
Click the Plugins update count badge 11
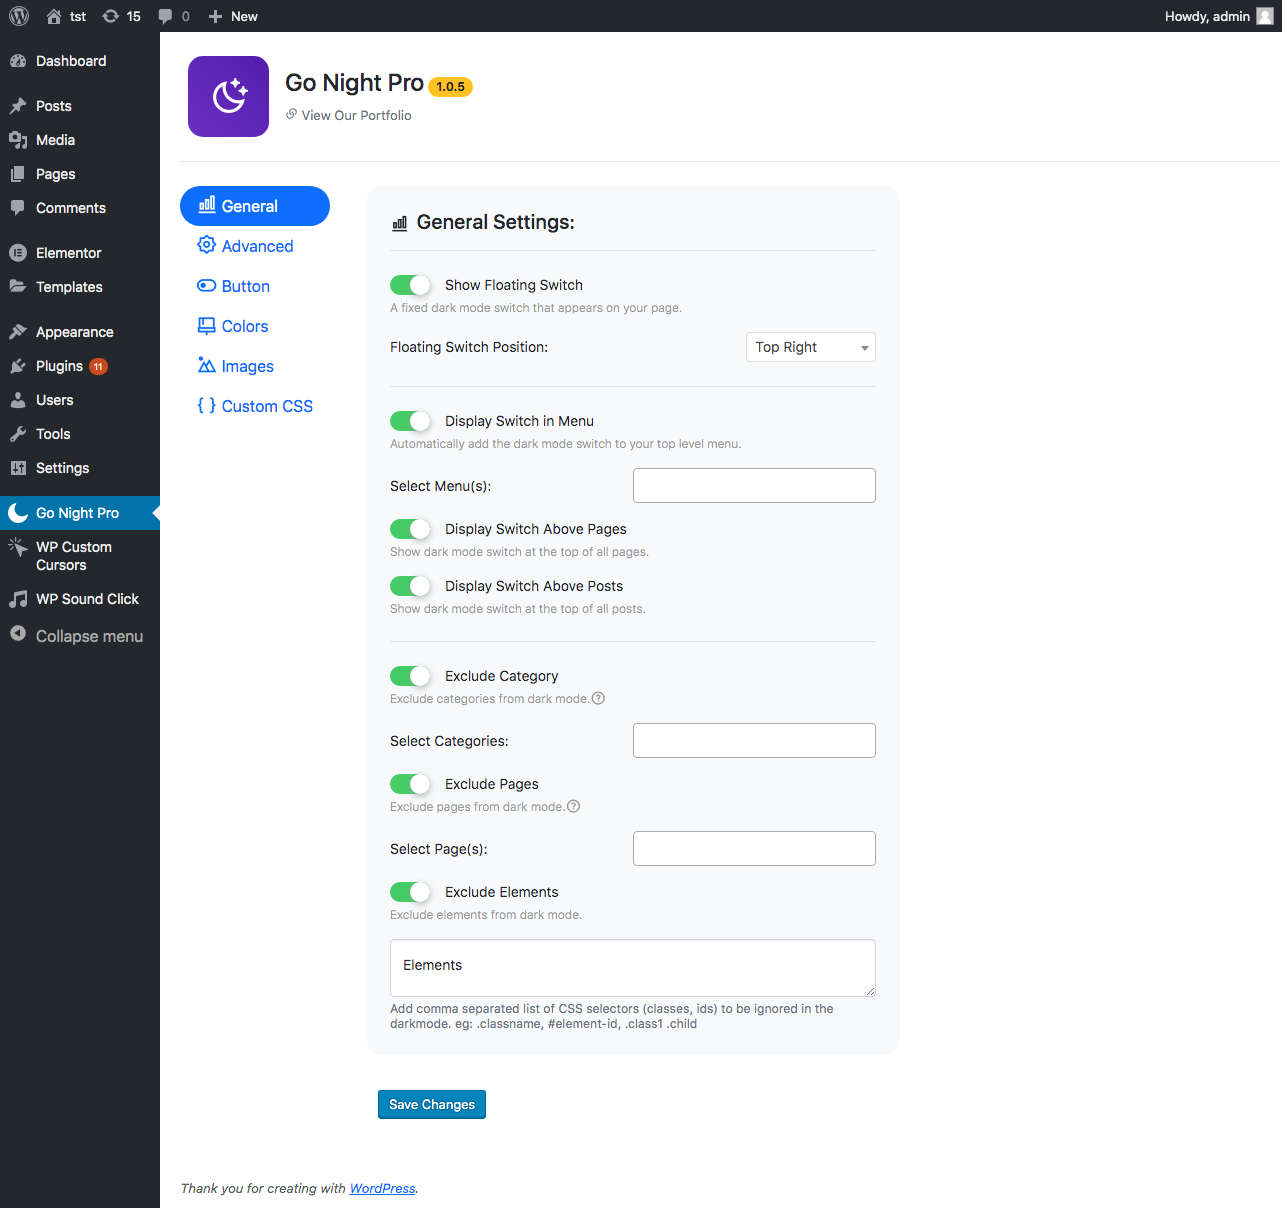coord(98,366)
